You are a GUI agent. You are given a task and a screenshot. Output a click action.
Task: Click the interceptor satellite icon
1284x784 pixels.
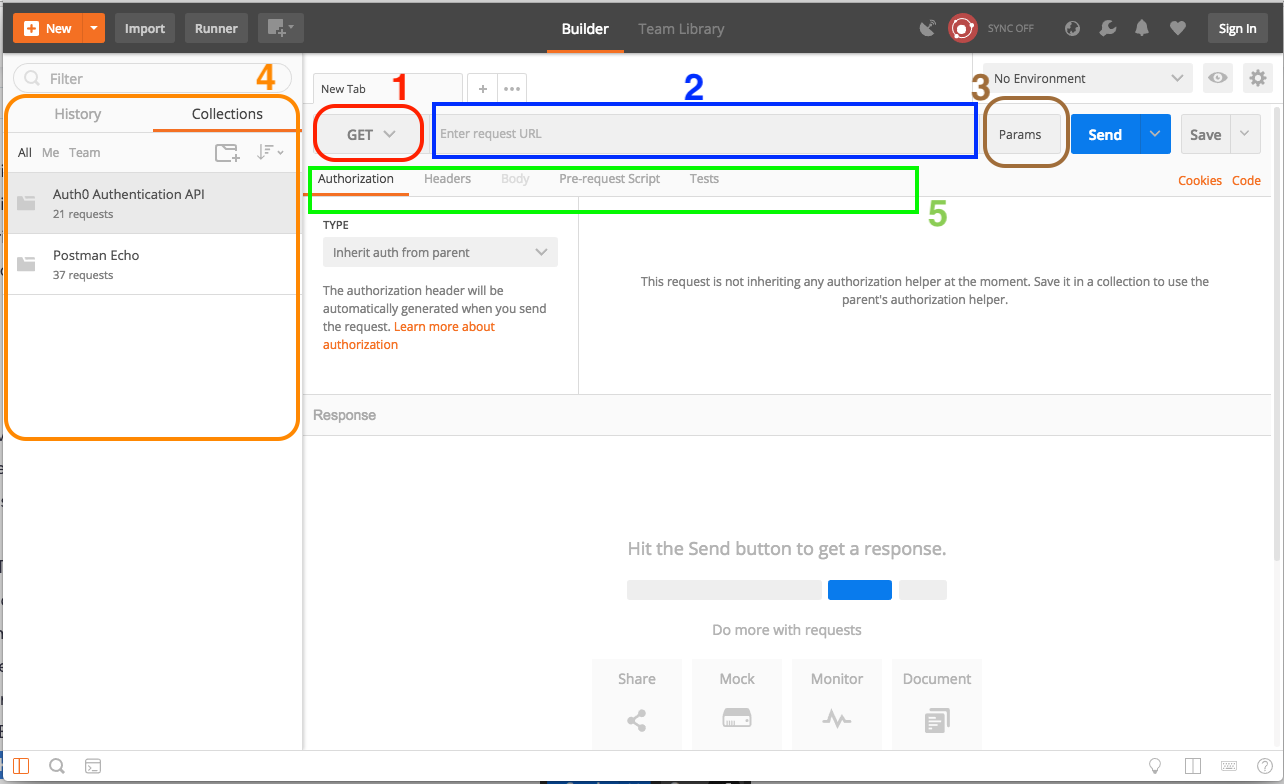(x=928, y=28)
